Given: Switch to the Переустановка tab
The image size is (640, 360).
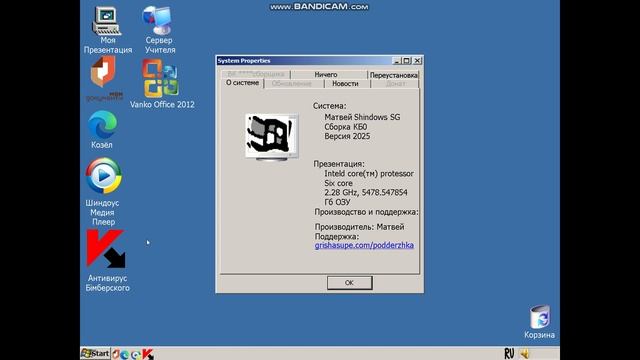Looking at the screenshot, I should point(393,75).
